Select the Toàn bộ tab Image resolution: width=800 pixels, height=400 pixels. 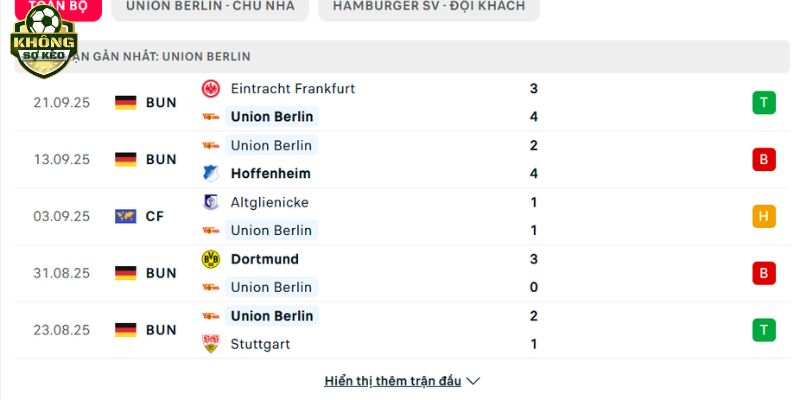point(58,7)
